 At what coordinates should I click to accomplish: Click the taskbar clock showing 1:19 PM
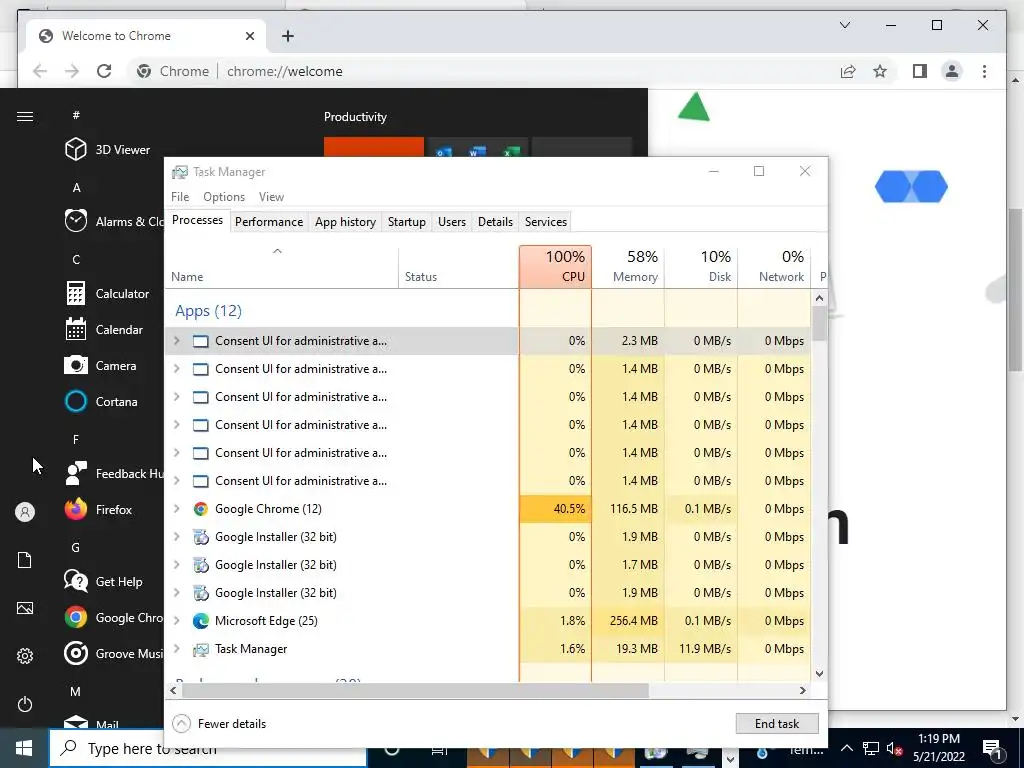[938, 748]
